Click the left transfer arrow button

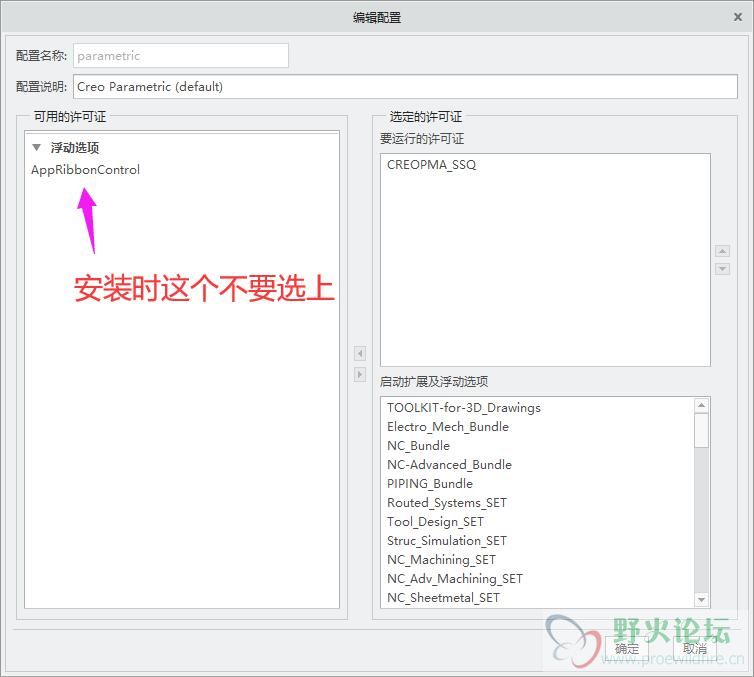tap(360, 353)
